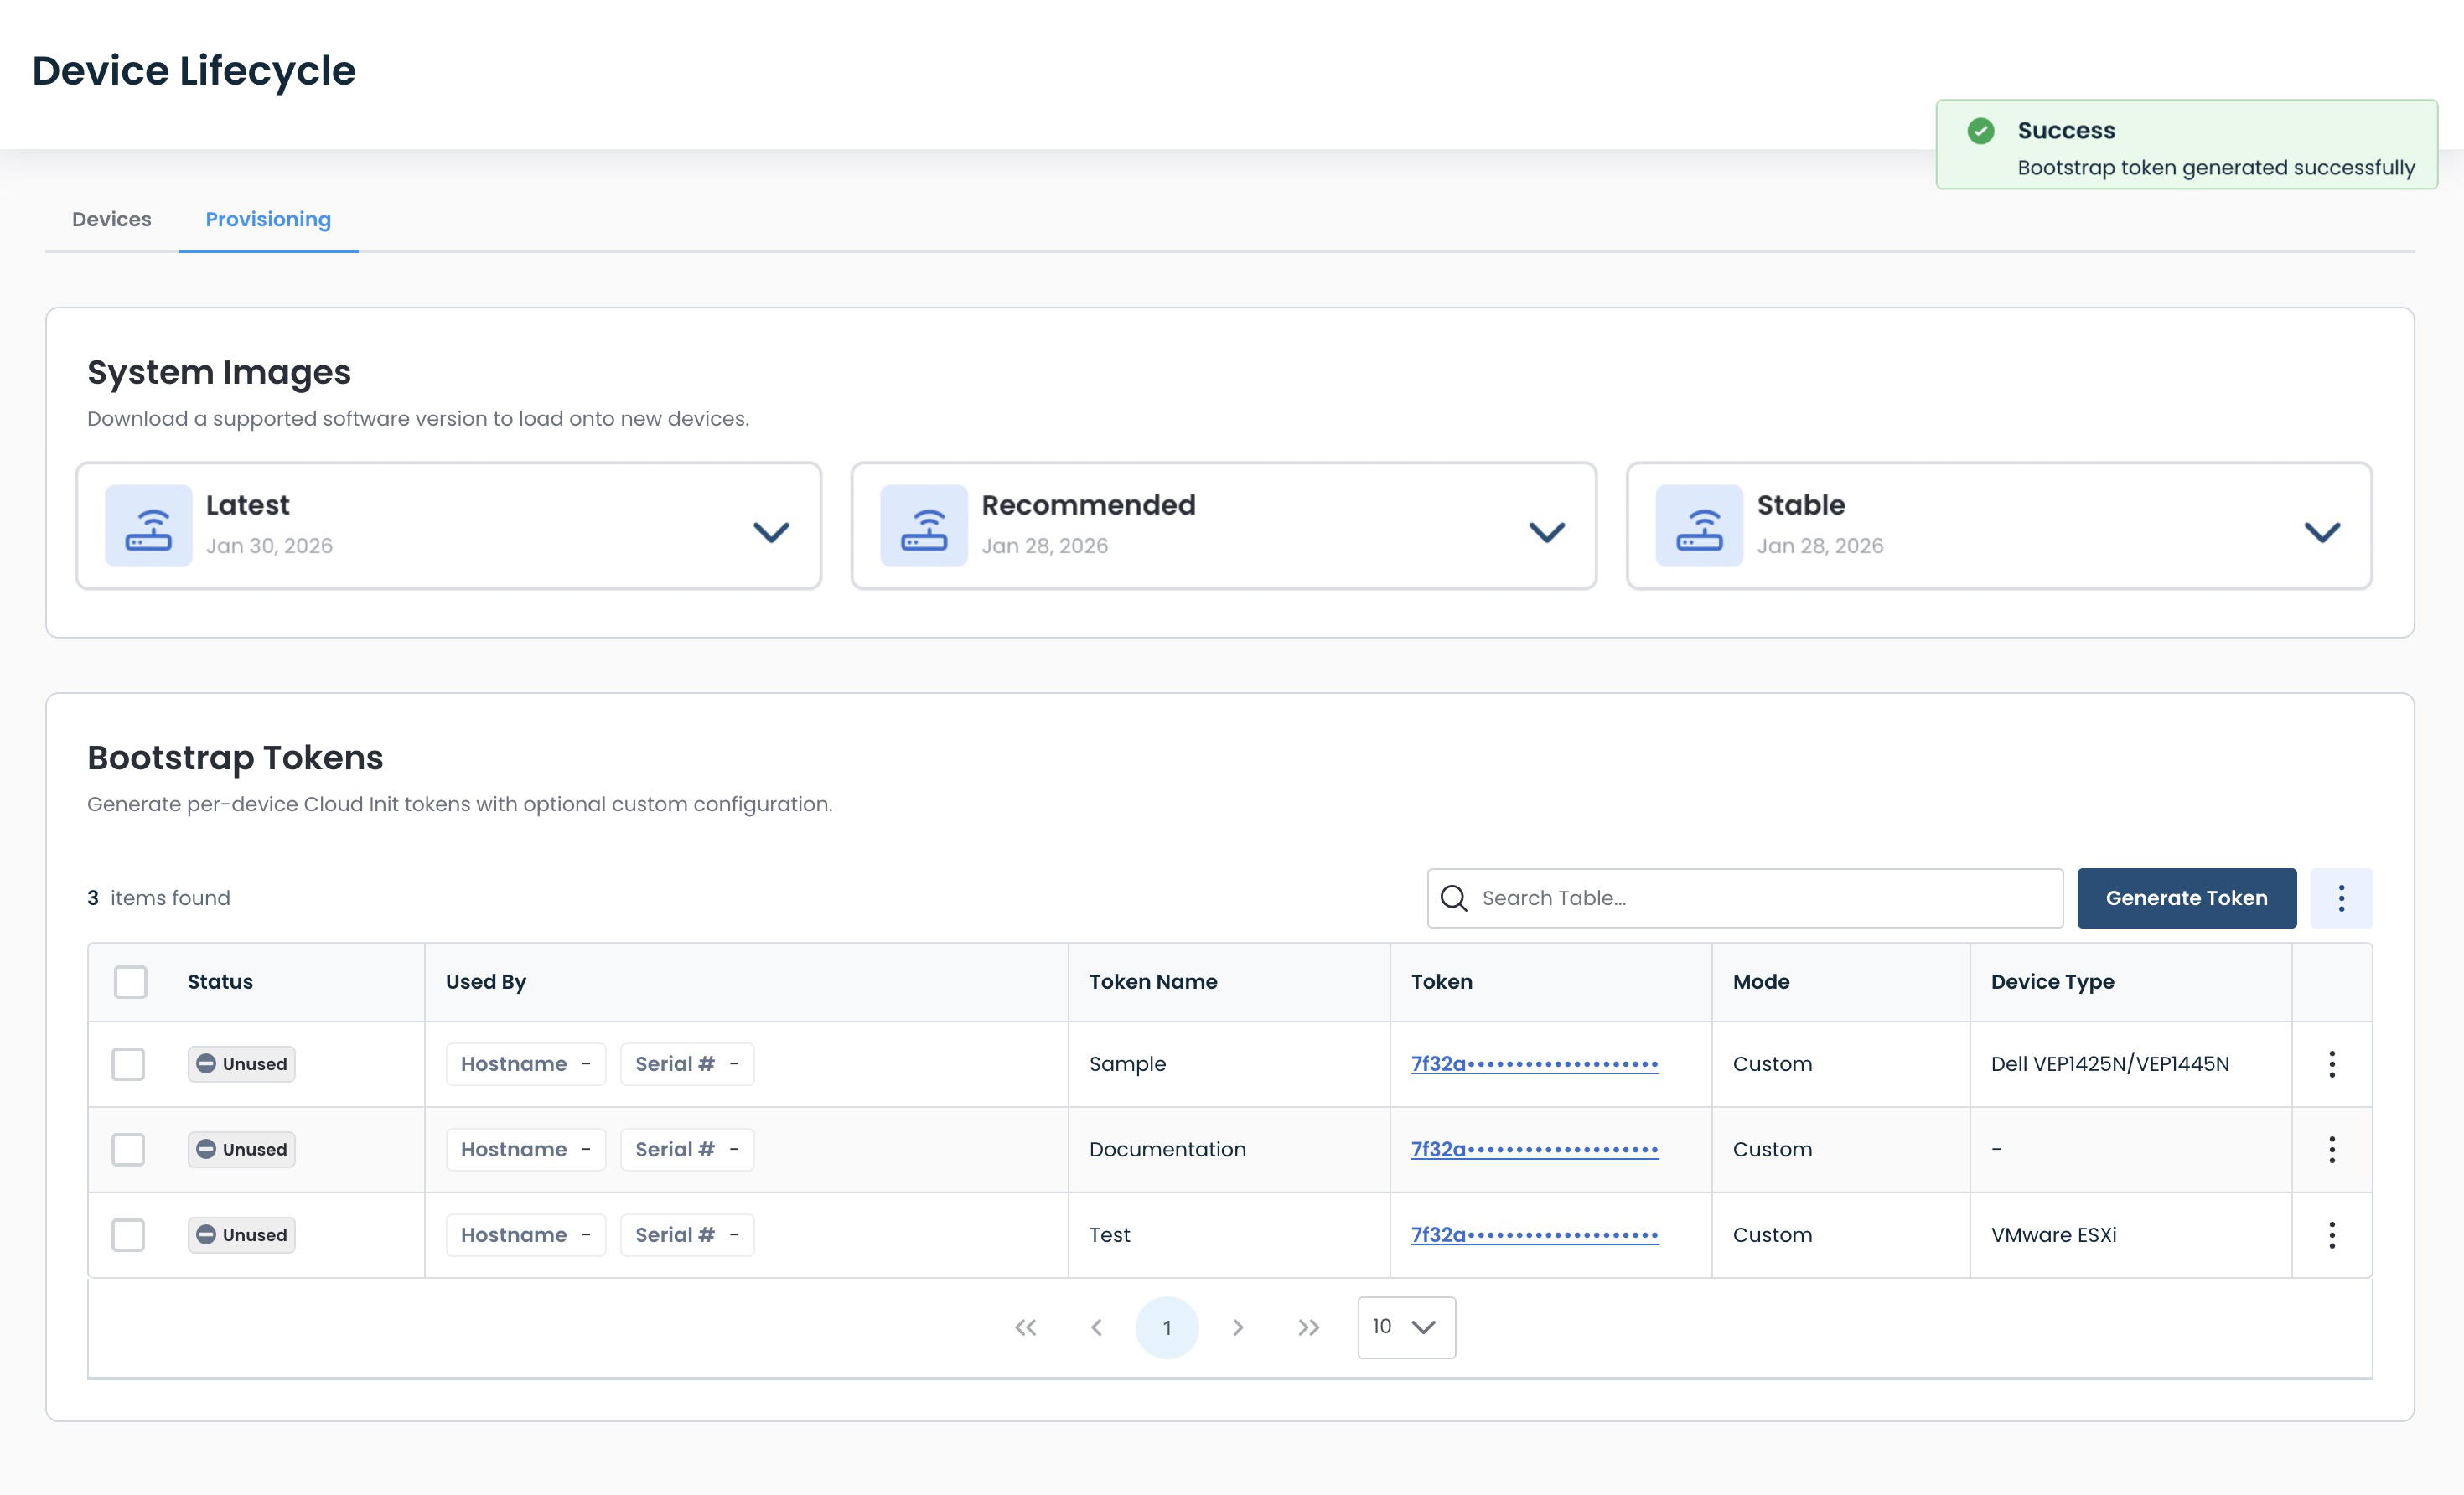The image size is (2464, 1495).
Task: Click the Latest image router icon
Action: 148,526
